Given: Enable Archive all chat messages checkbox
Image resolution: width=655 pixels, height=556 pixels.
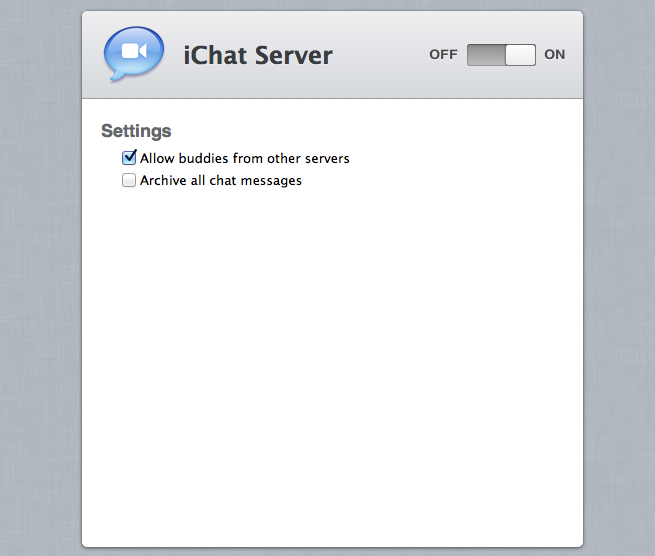Looking at the screenshot, I should (x=129, y=180).
